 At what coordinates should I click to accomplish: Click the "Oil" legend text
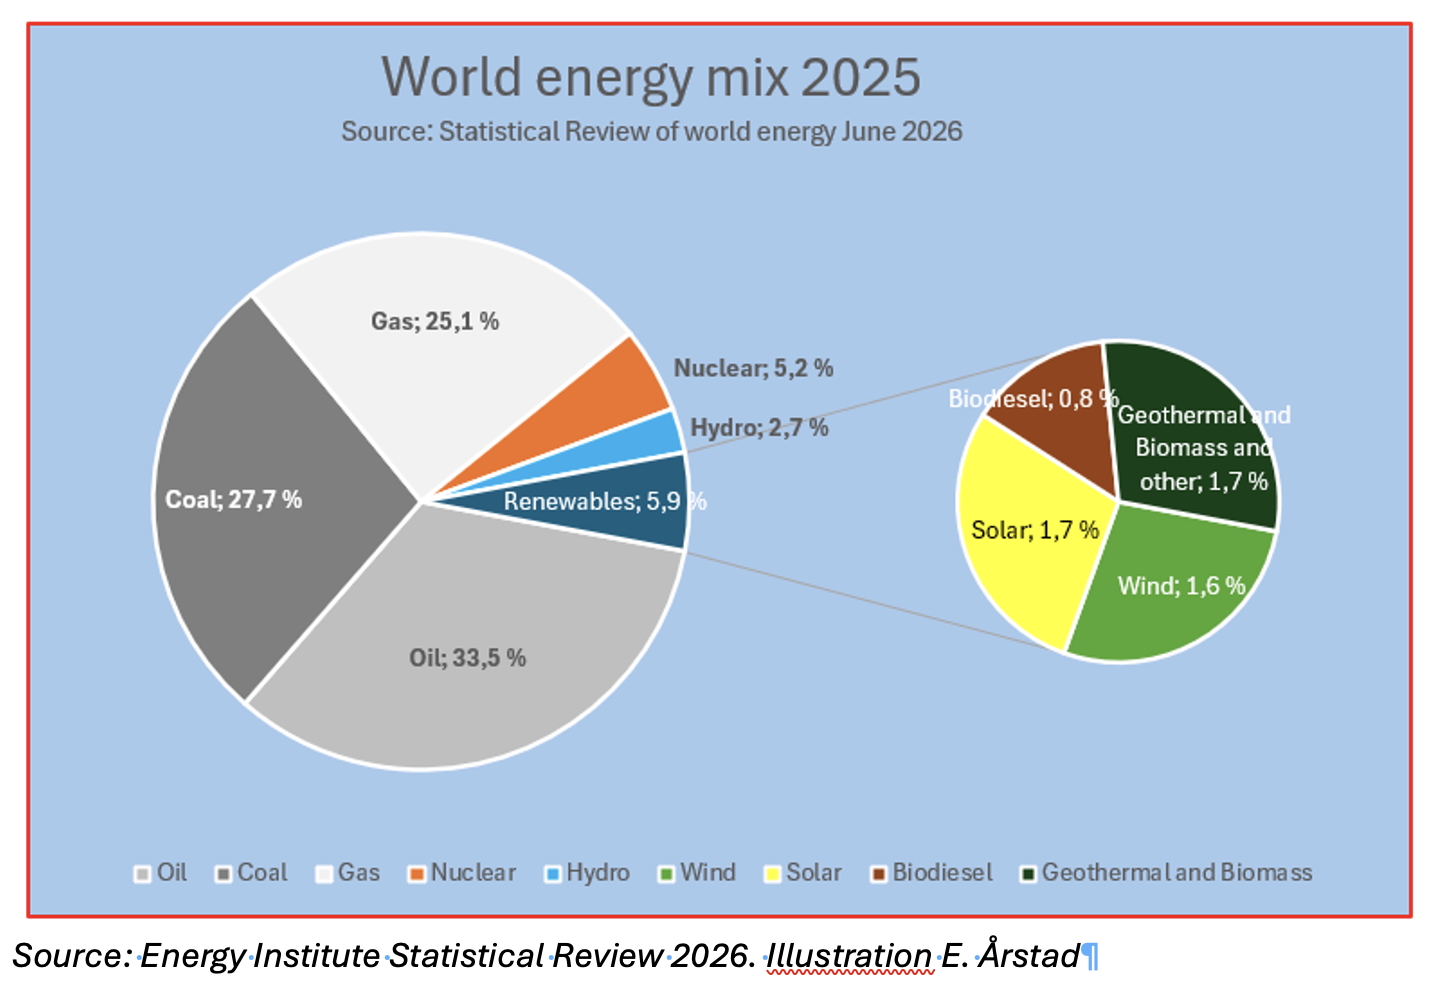tap(172, 873)
